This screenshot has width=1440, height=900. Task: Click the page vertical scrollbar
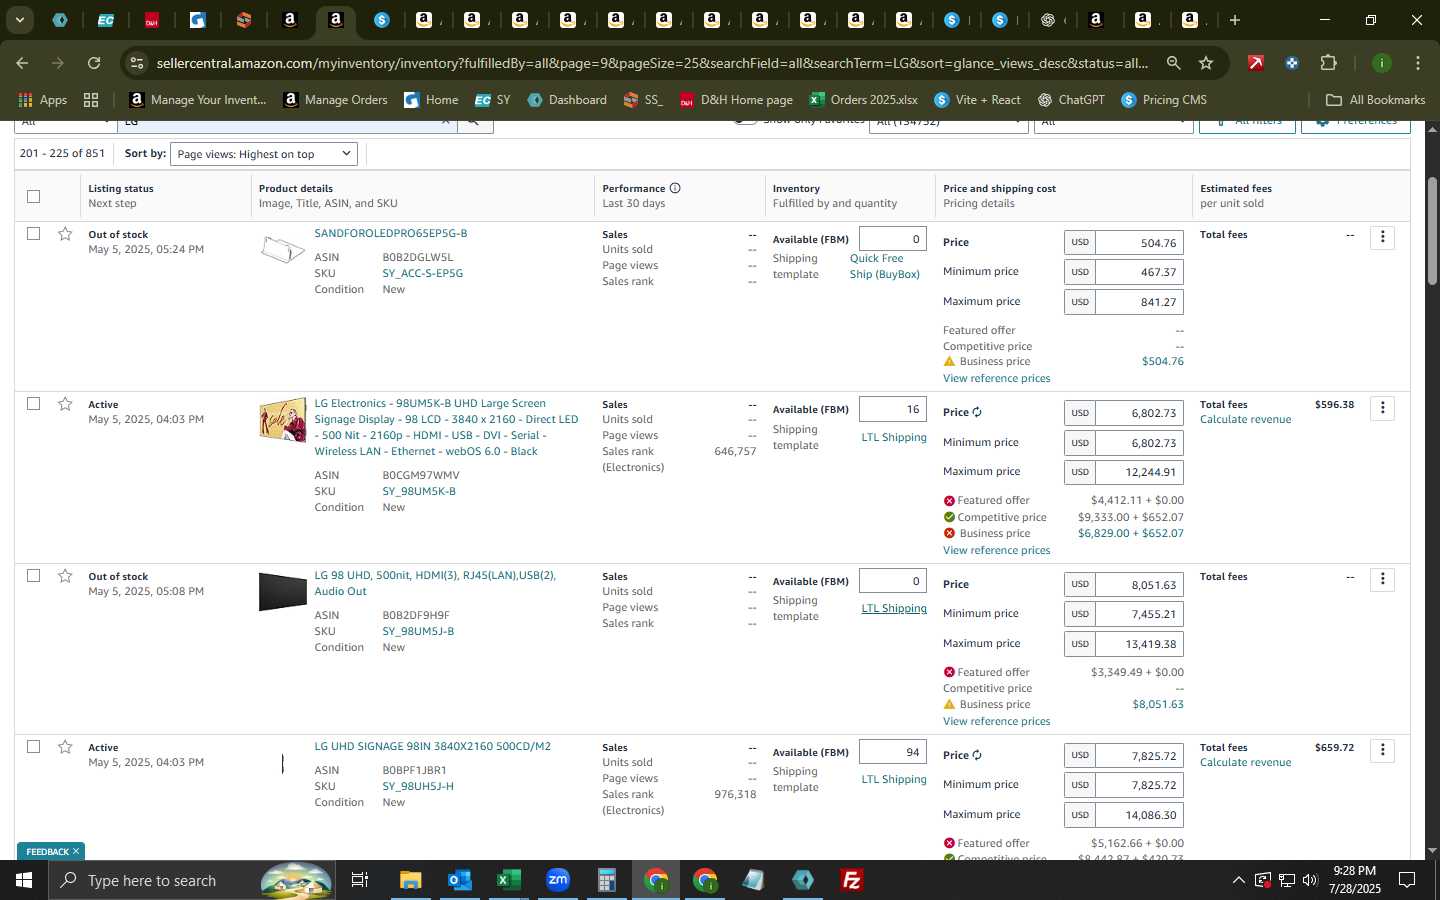tap(1432, 230)
